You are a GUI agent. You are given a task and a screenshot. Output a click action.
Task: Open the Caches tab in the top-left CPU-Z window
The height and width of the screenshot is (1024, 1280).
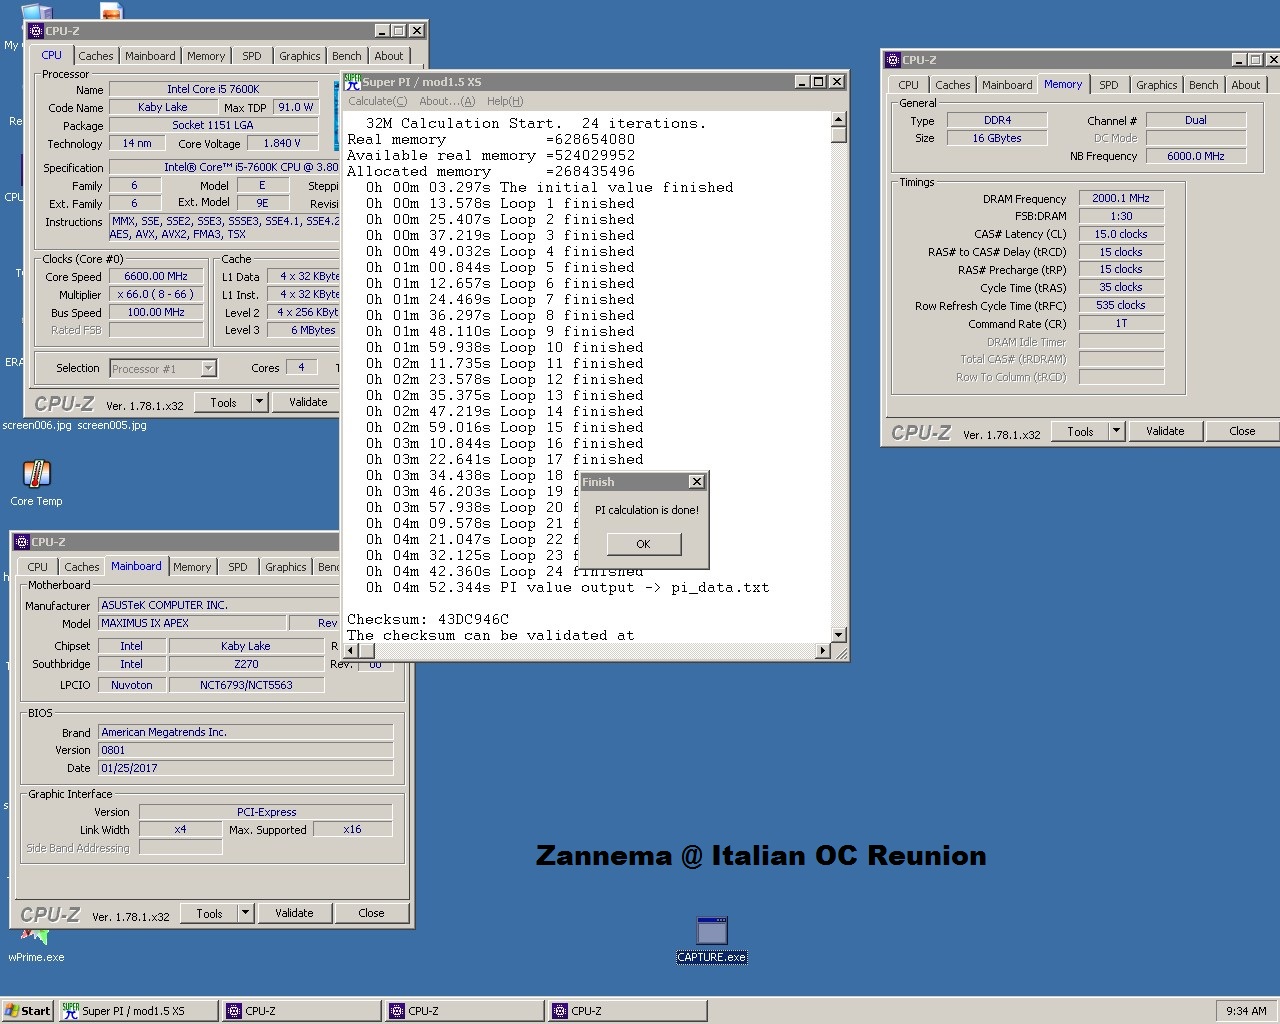(x=96, y=56)
